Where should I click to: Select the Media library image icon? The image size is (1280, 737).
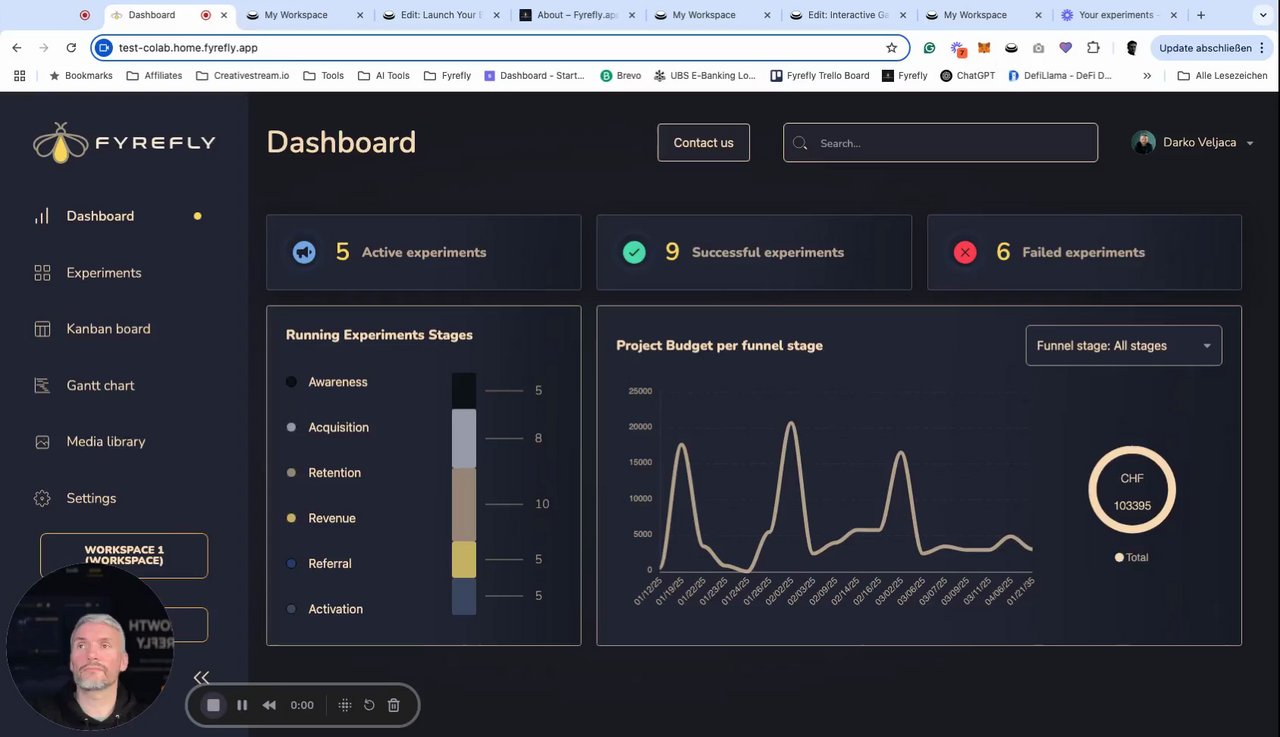(42, 442)
